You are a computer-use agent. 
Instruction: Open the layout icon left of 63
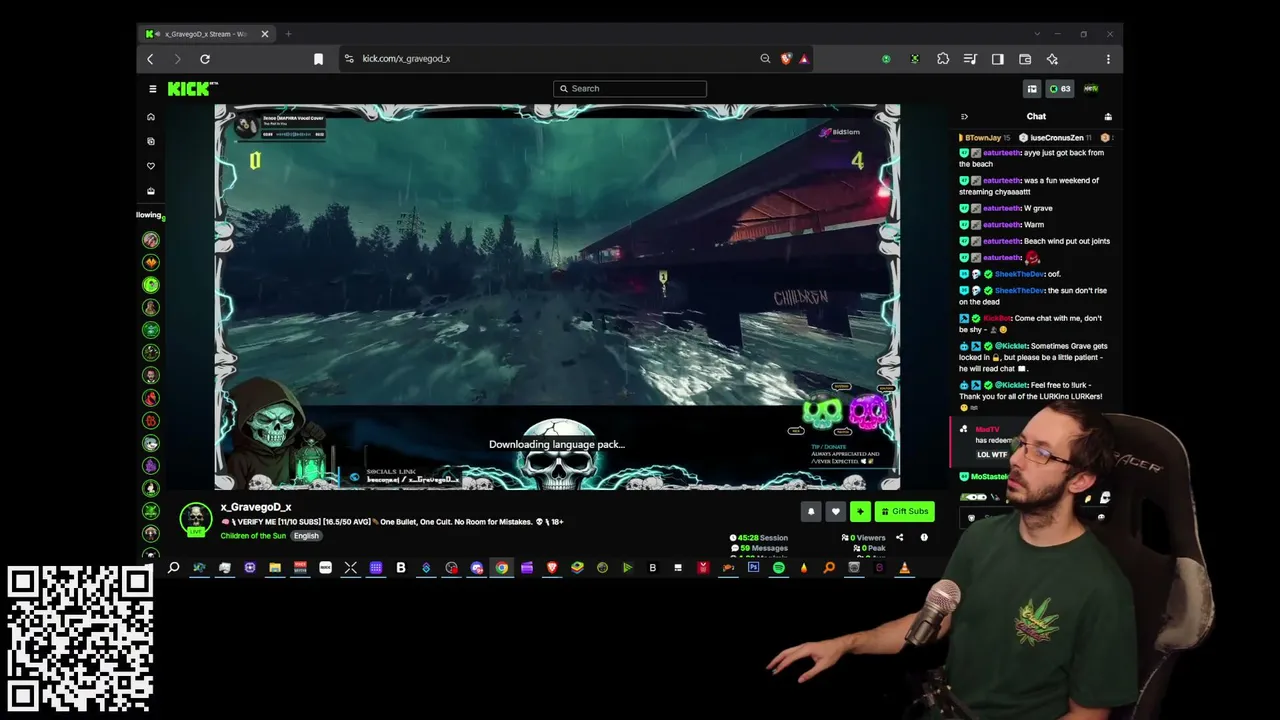tap(1032, 89)
